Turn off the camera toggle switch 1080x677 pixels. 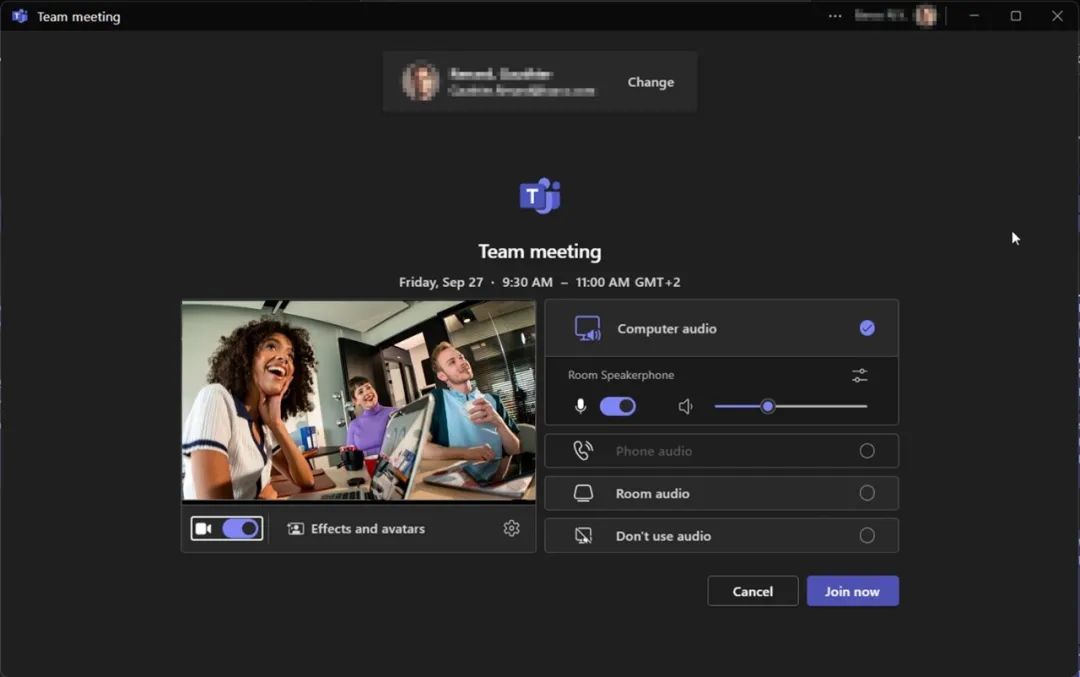pyautogui.click(x=240, y=529)
